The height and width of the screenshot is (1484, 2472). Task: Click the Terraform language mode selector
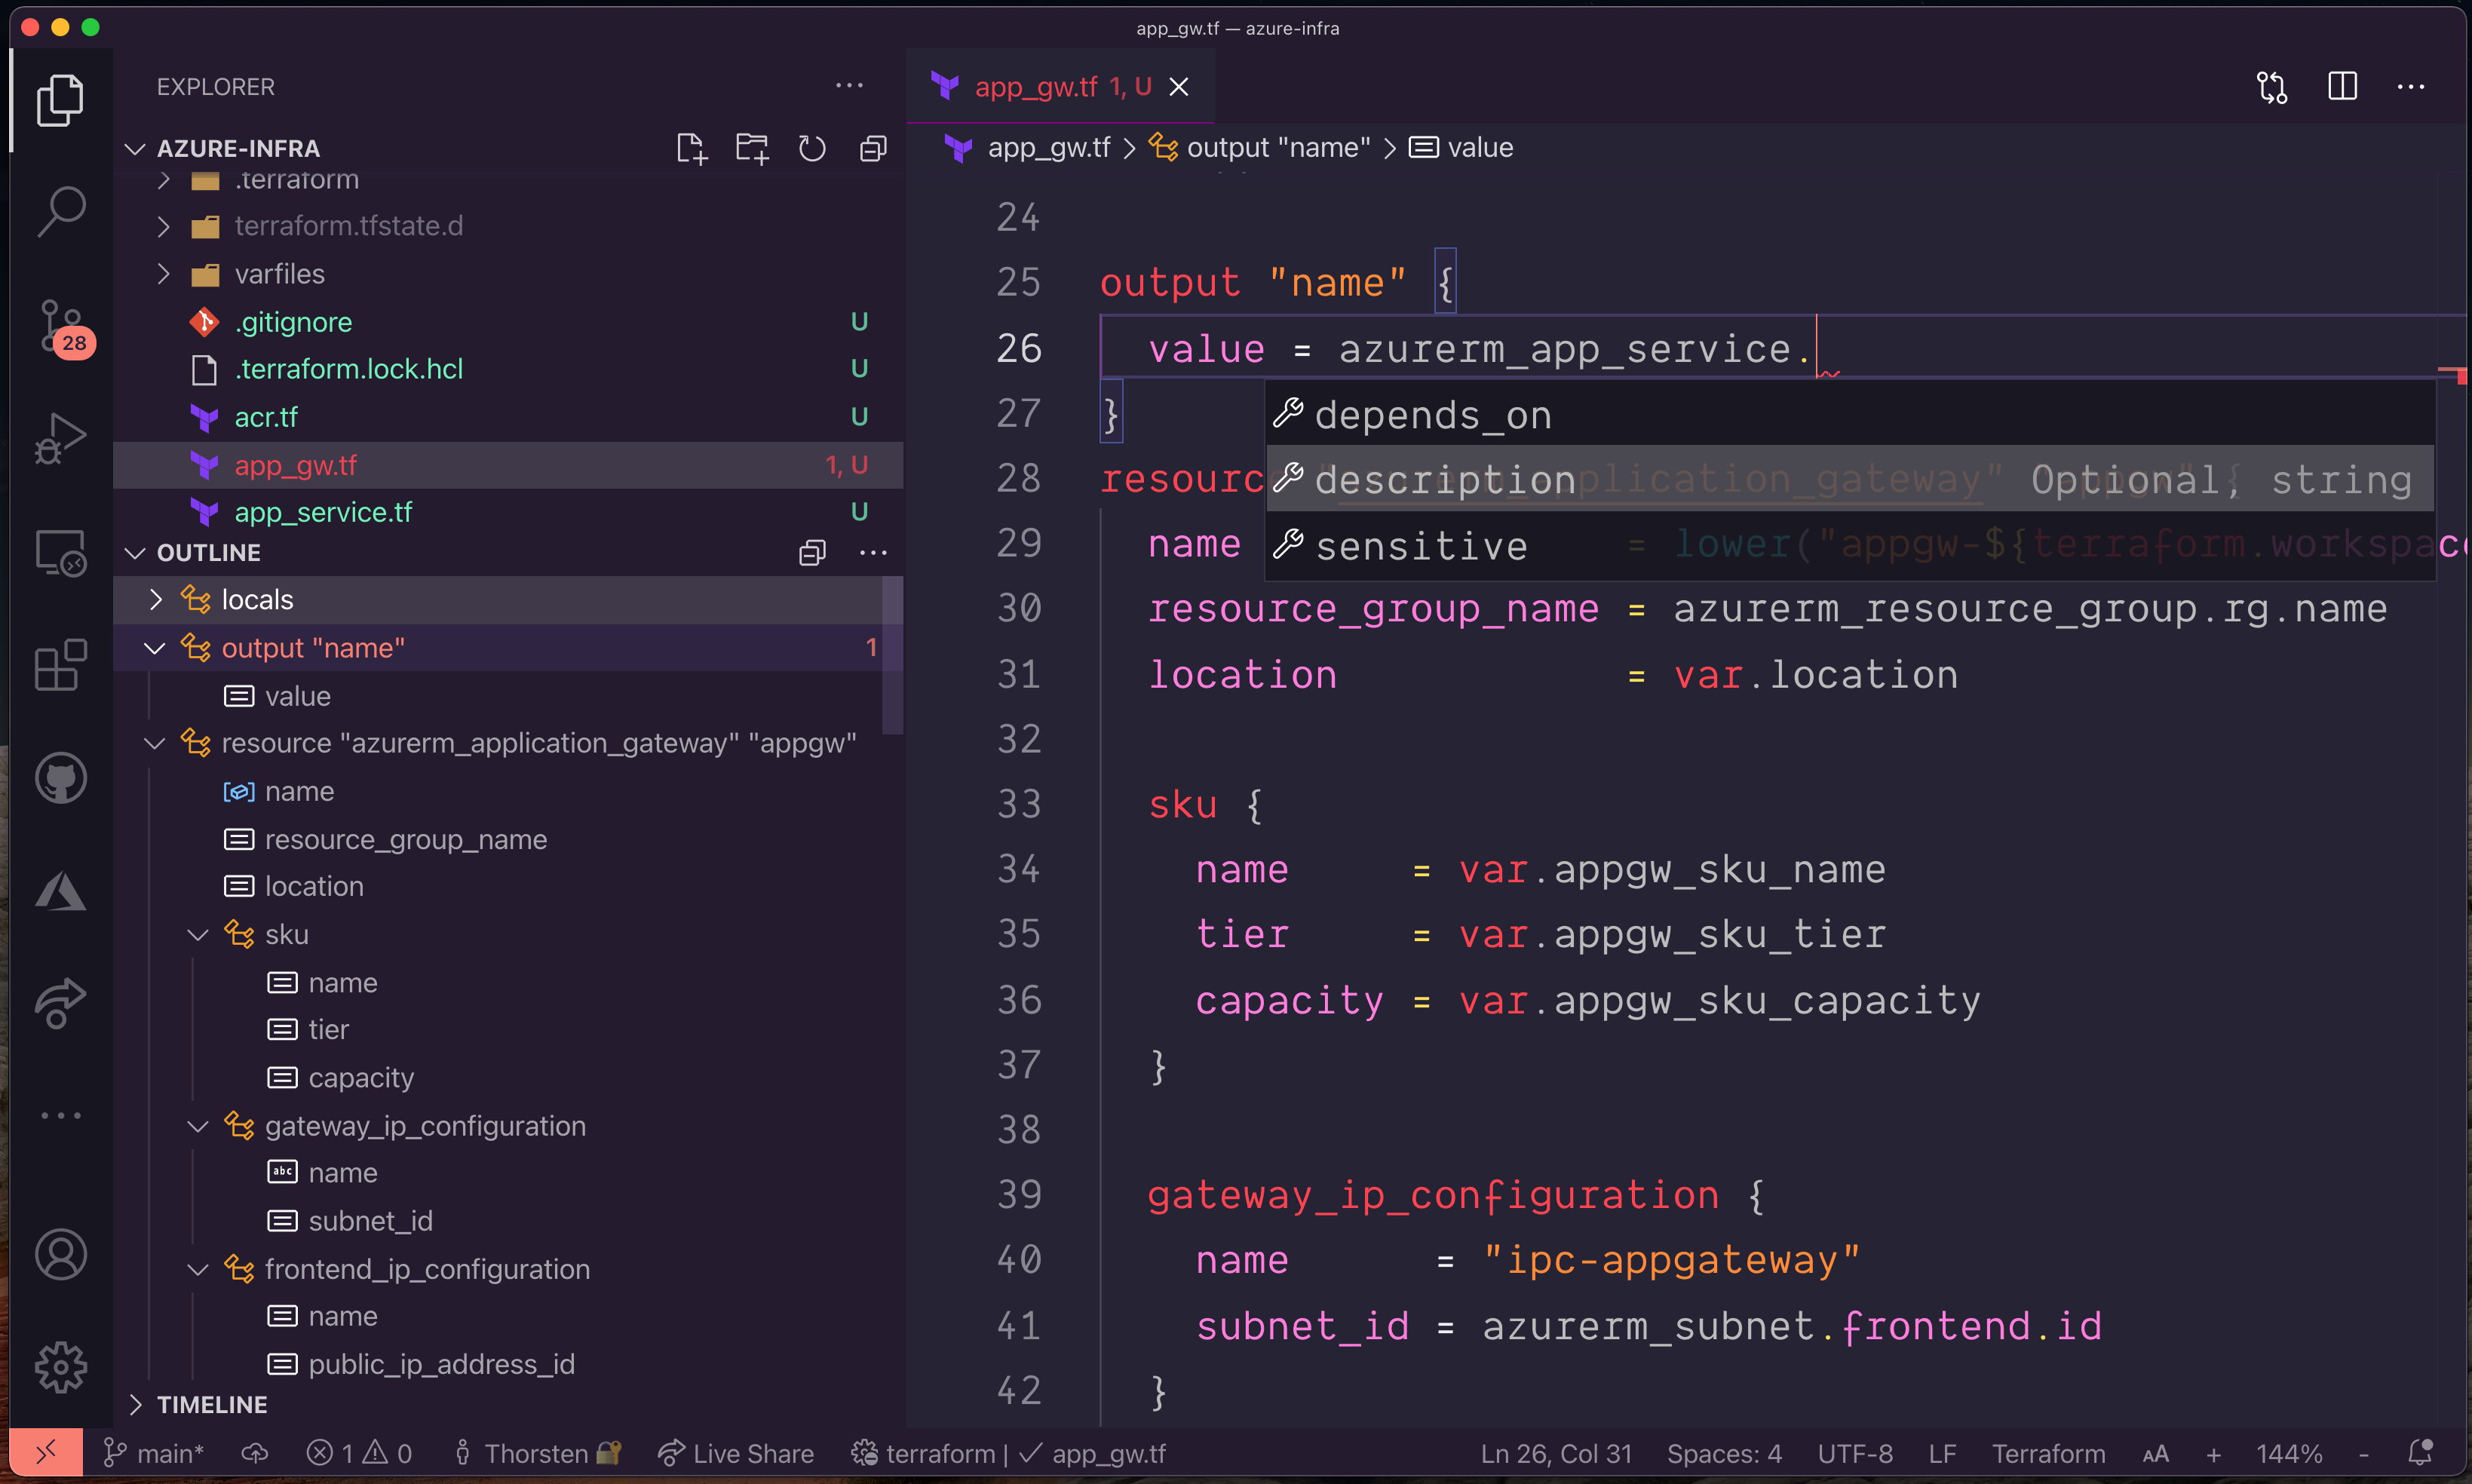point(2048,1453)
